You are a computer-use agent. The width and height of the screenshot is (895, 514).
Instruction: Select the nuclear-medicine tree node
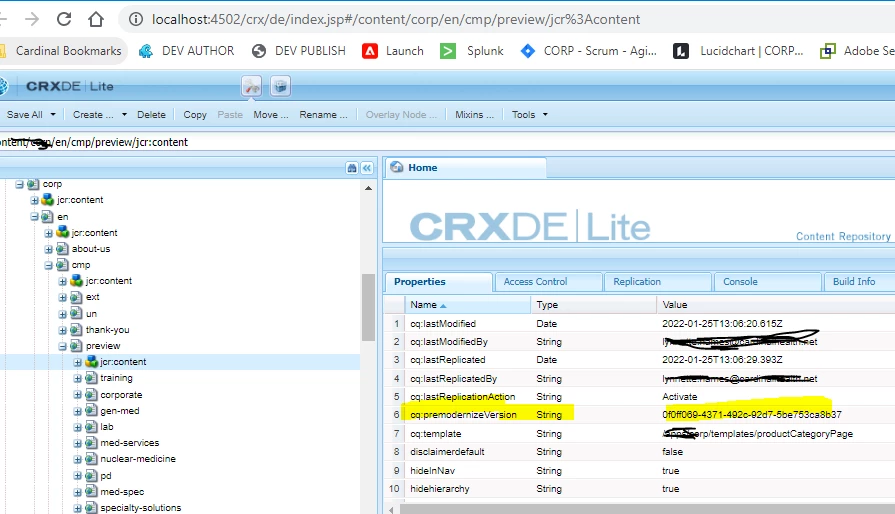(x=138, y=459)
